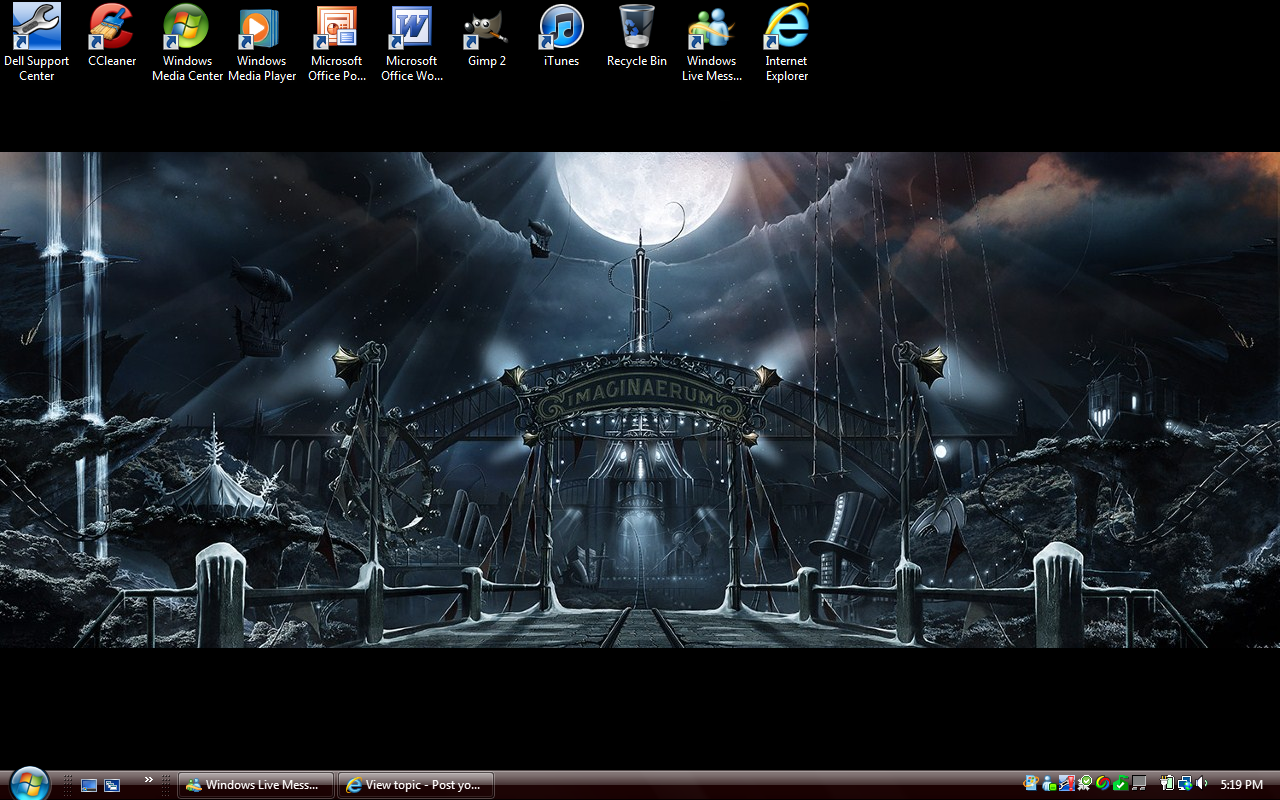Click Show Desktop in Quick Launch

point(89,786)
